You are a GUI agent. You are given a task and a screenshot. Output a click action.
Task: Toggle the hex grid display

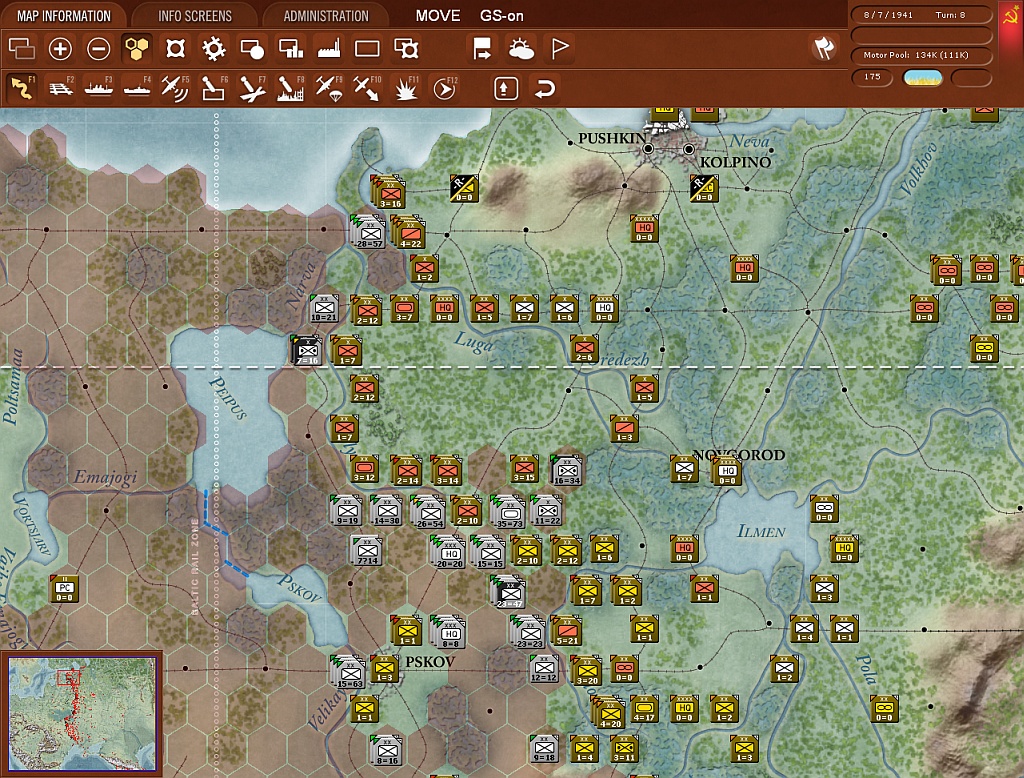pyautogui.click(x=137, y=49)
